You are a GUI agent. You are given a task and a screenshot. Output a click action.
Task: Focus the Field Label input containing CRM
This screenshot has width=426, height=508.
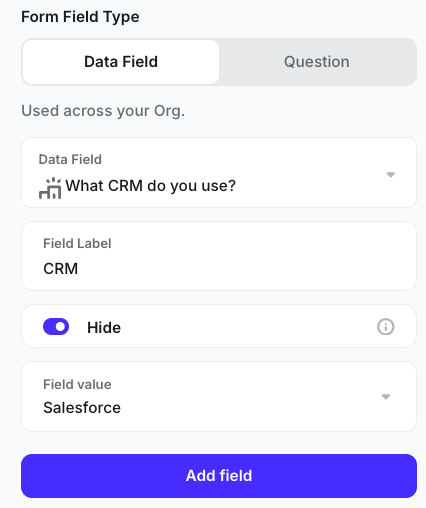point(219,256)
